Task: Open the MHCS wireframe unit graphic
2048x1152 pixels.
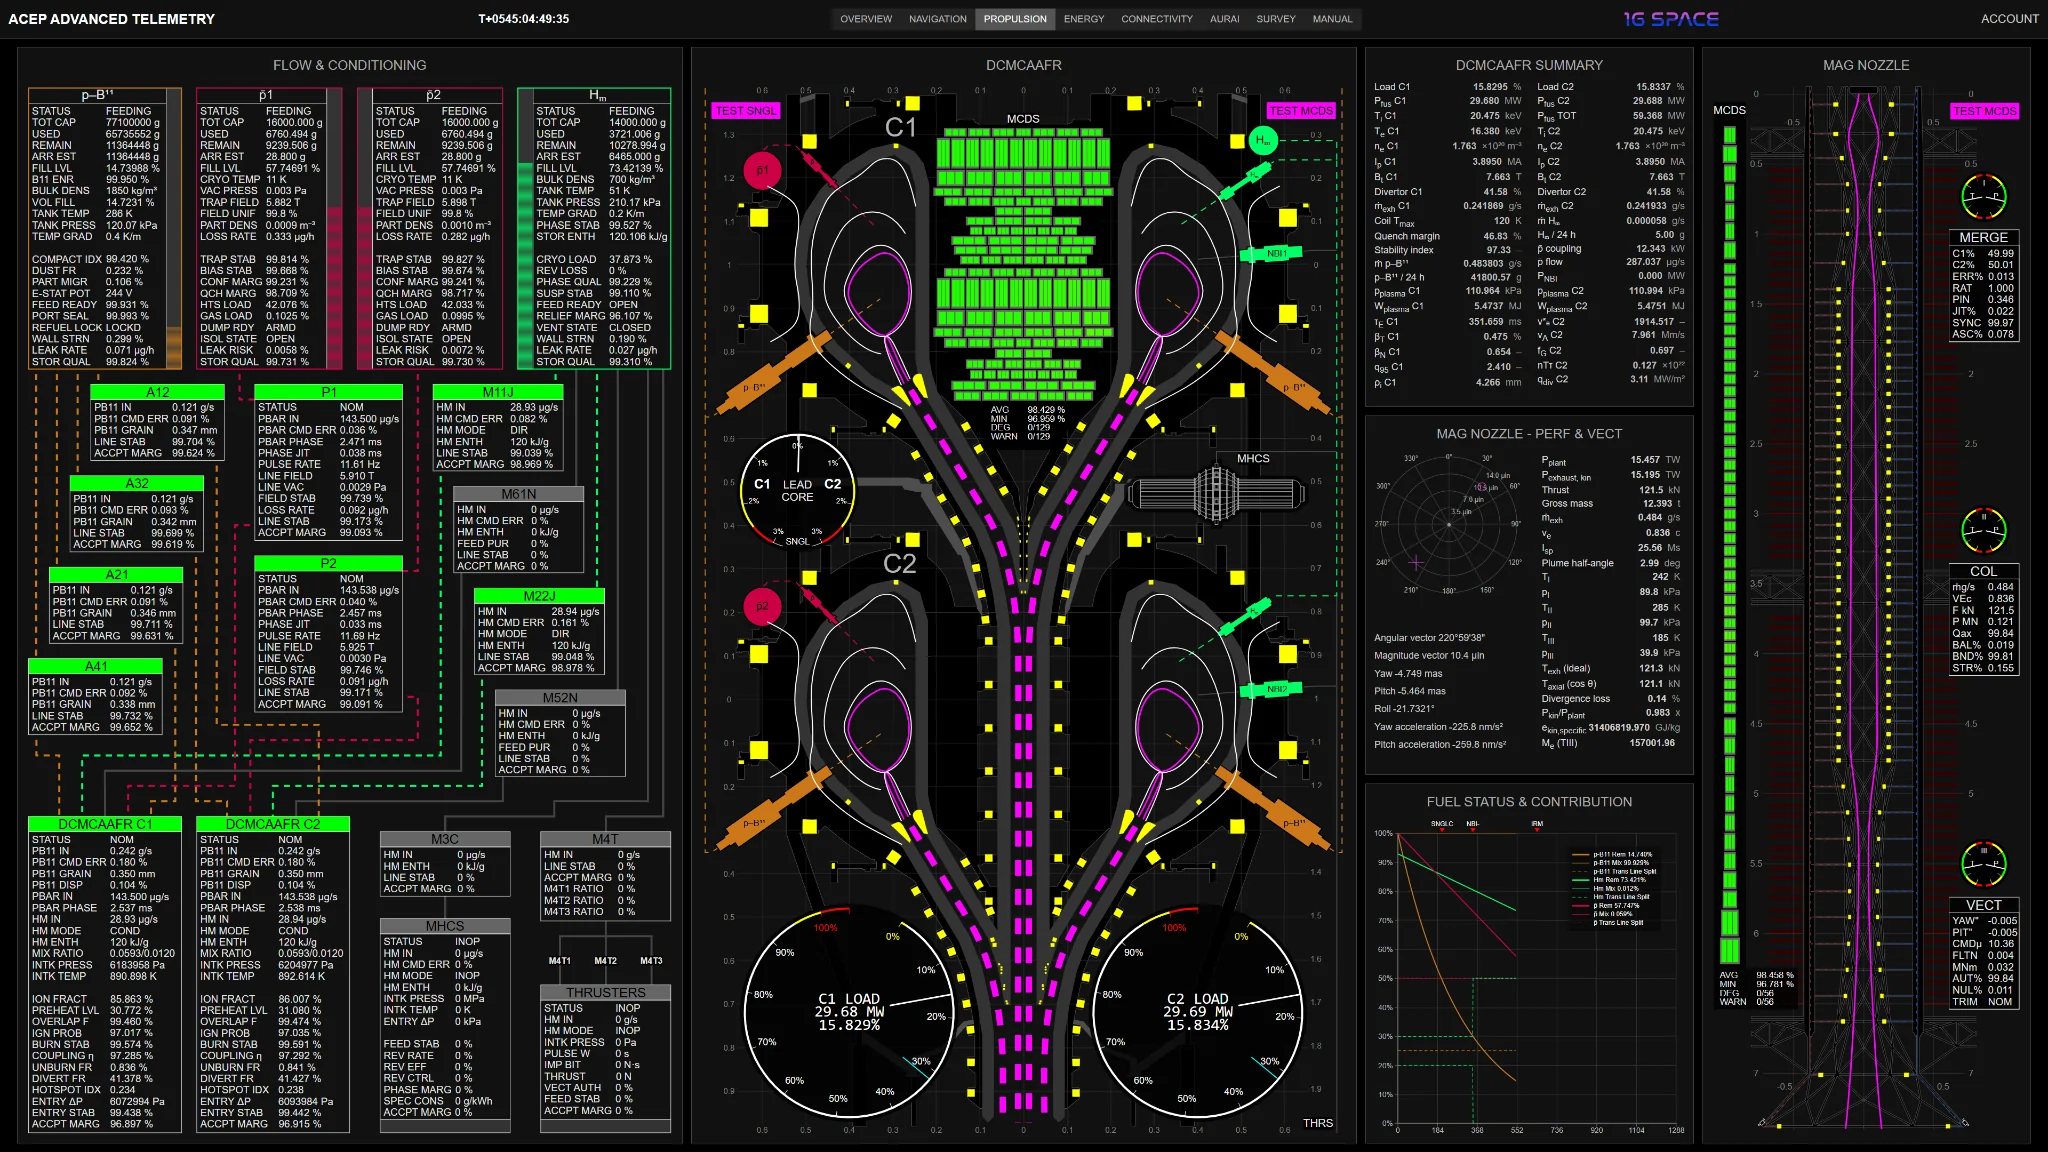Action: (1216, 494)
